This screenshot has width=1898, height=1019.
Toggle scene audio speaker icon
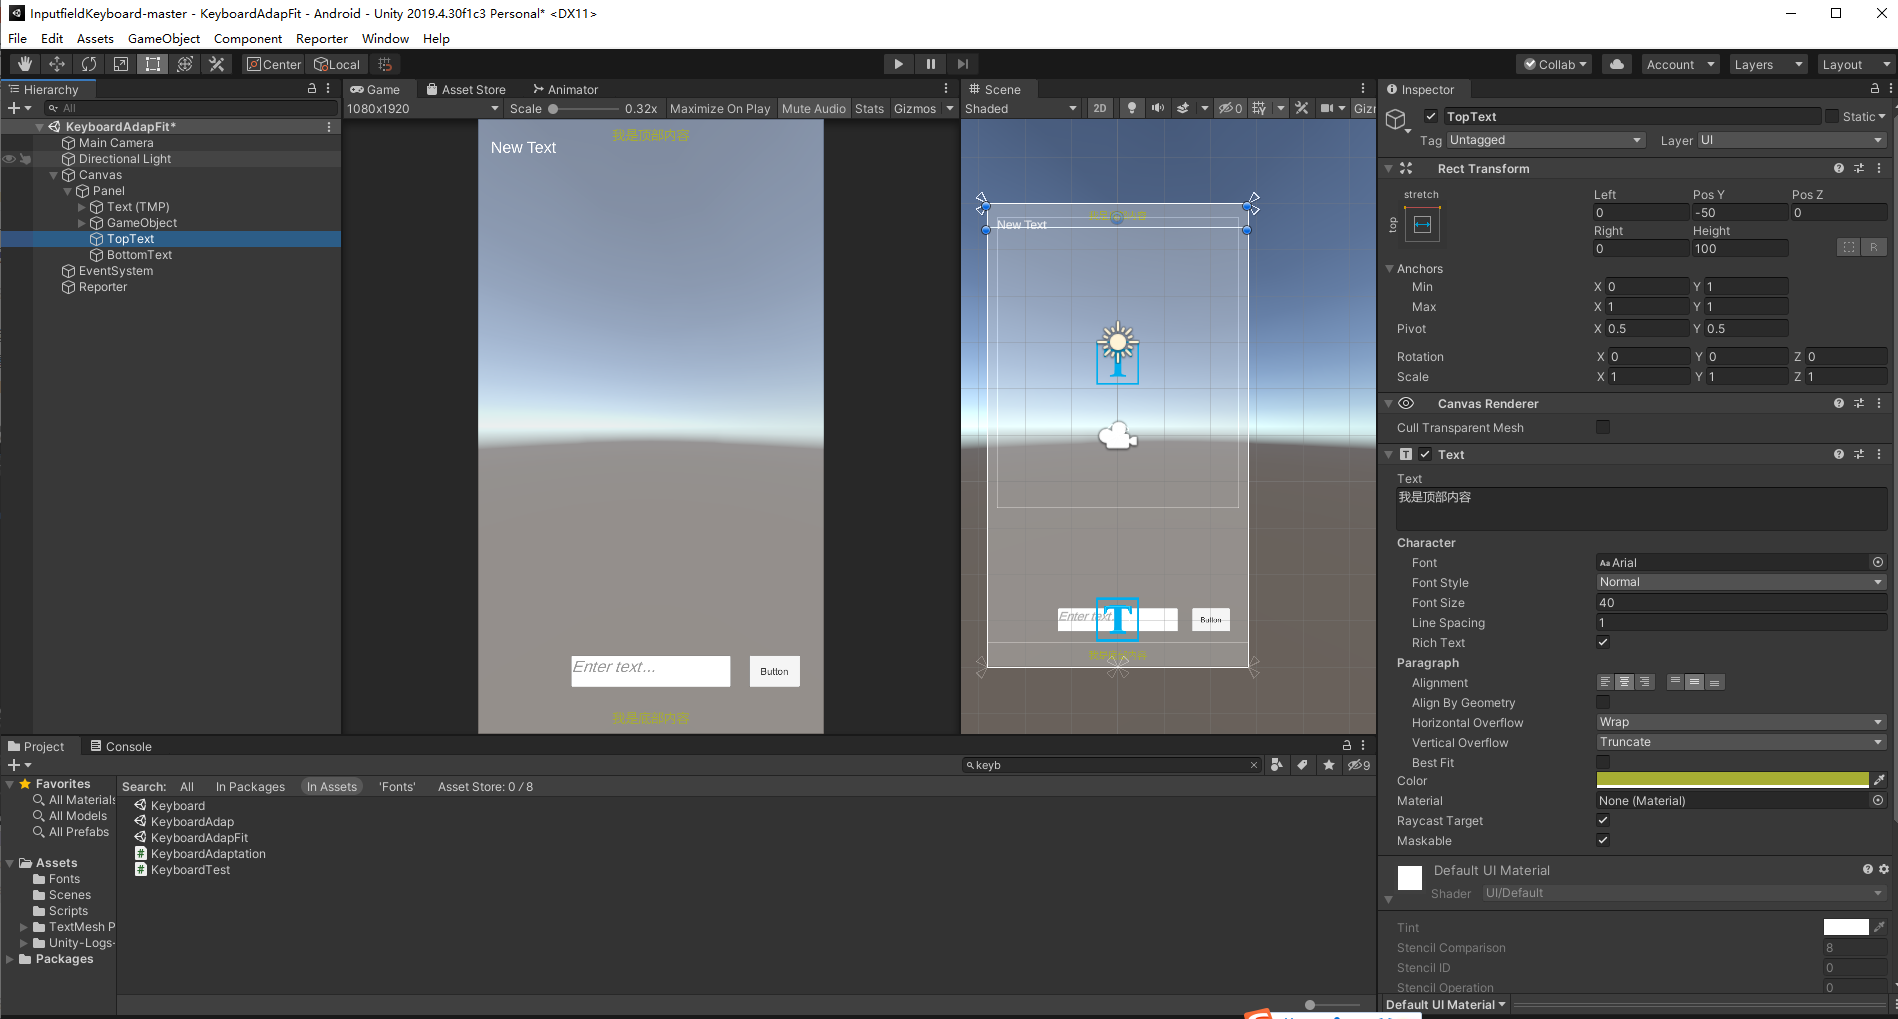pyautogui.click(x=1158, y=108)
